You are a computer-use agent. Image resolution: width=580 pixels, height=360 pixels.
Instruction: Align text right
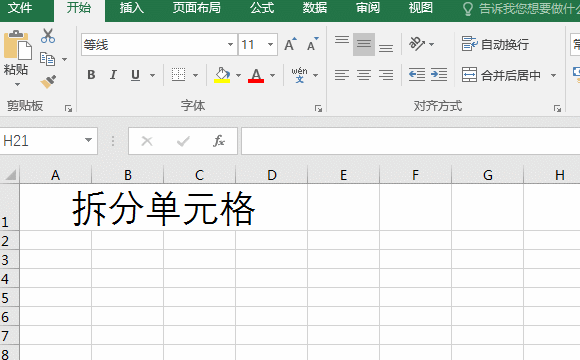point(386,75)
